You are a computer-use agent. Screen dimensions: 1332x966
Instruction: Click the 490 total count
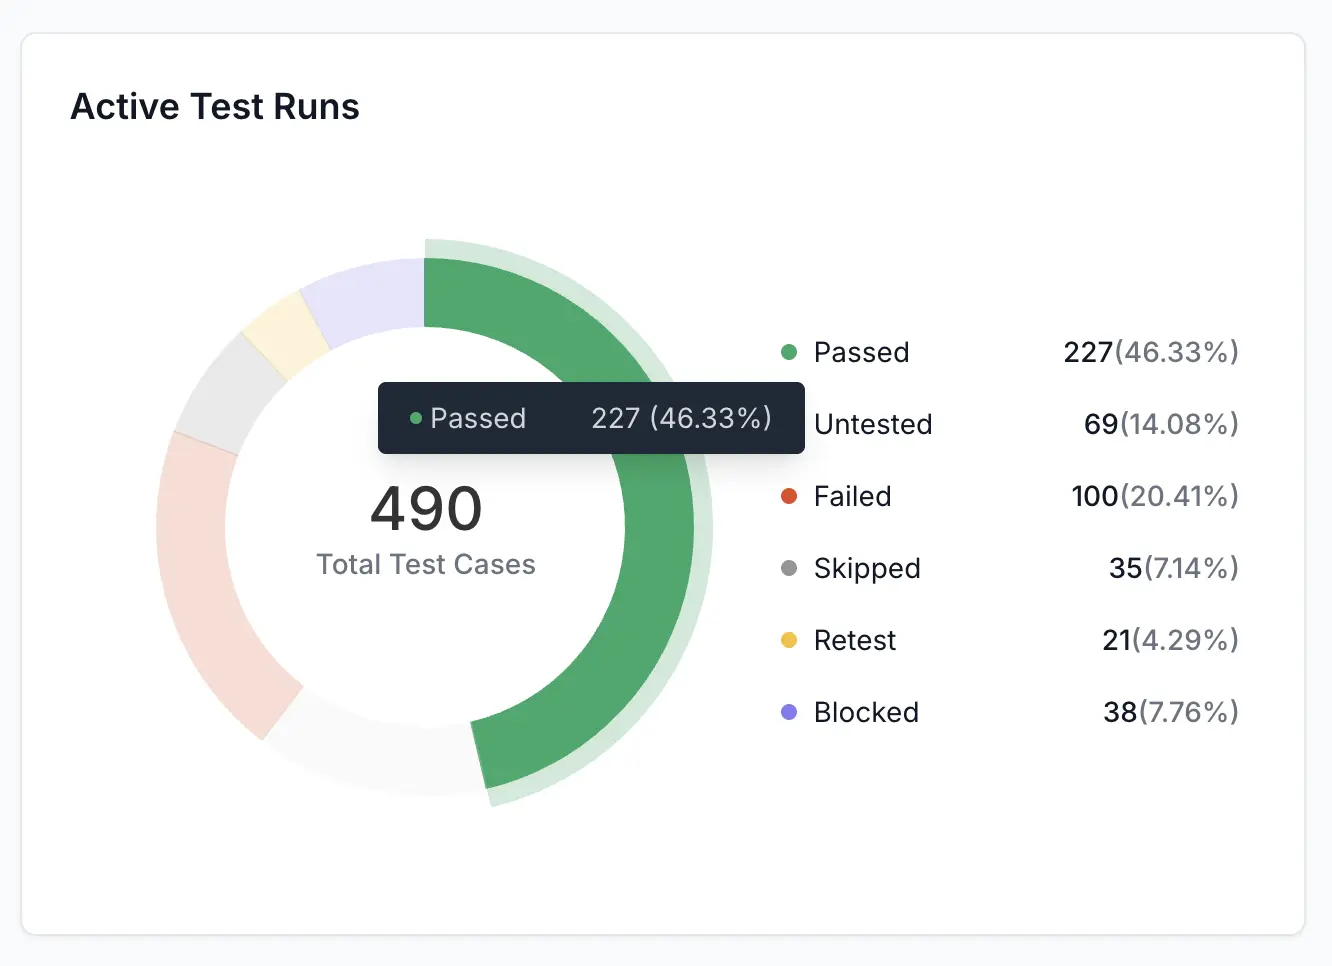[426, 509]
